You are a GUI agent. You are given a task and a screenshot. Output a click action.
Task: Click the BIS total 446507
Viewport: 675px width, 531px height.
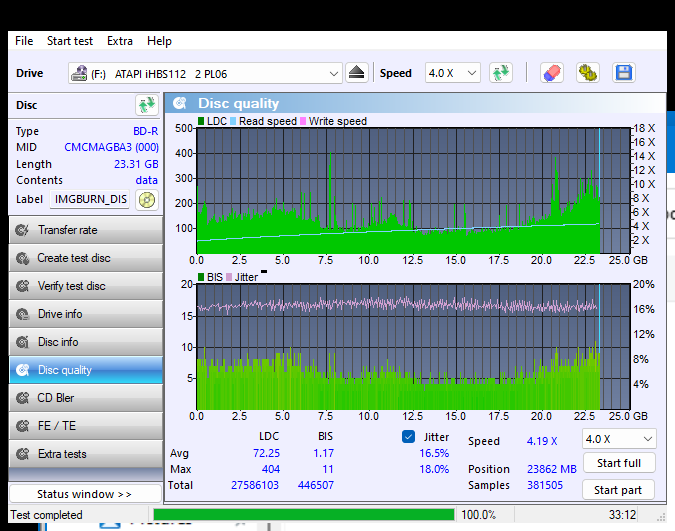point(316,485)
